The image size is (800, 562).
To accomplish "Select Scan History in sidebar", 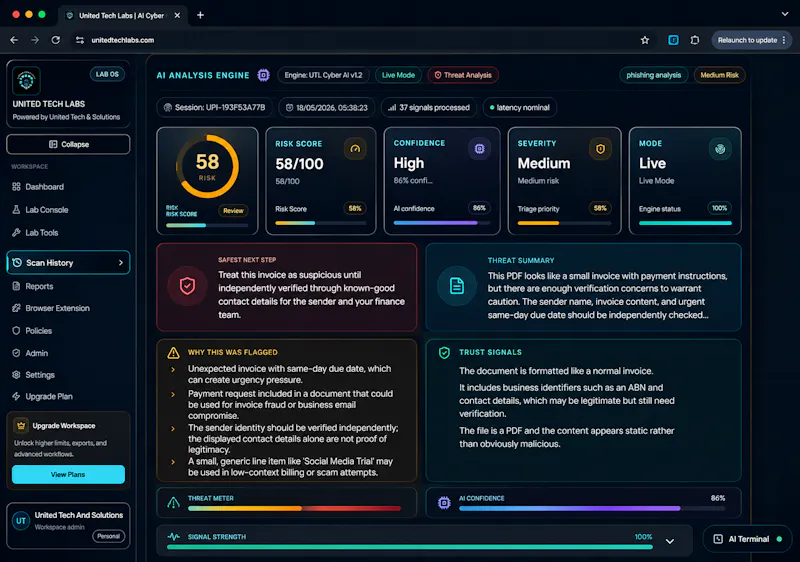I will pyautogui.click(x=68, y=263).
